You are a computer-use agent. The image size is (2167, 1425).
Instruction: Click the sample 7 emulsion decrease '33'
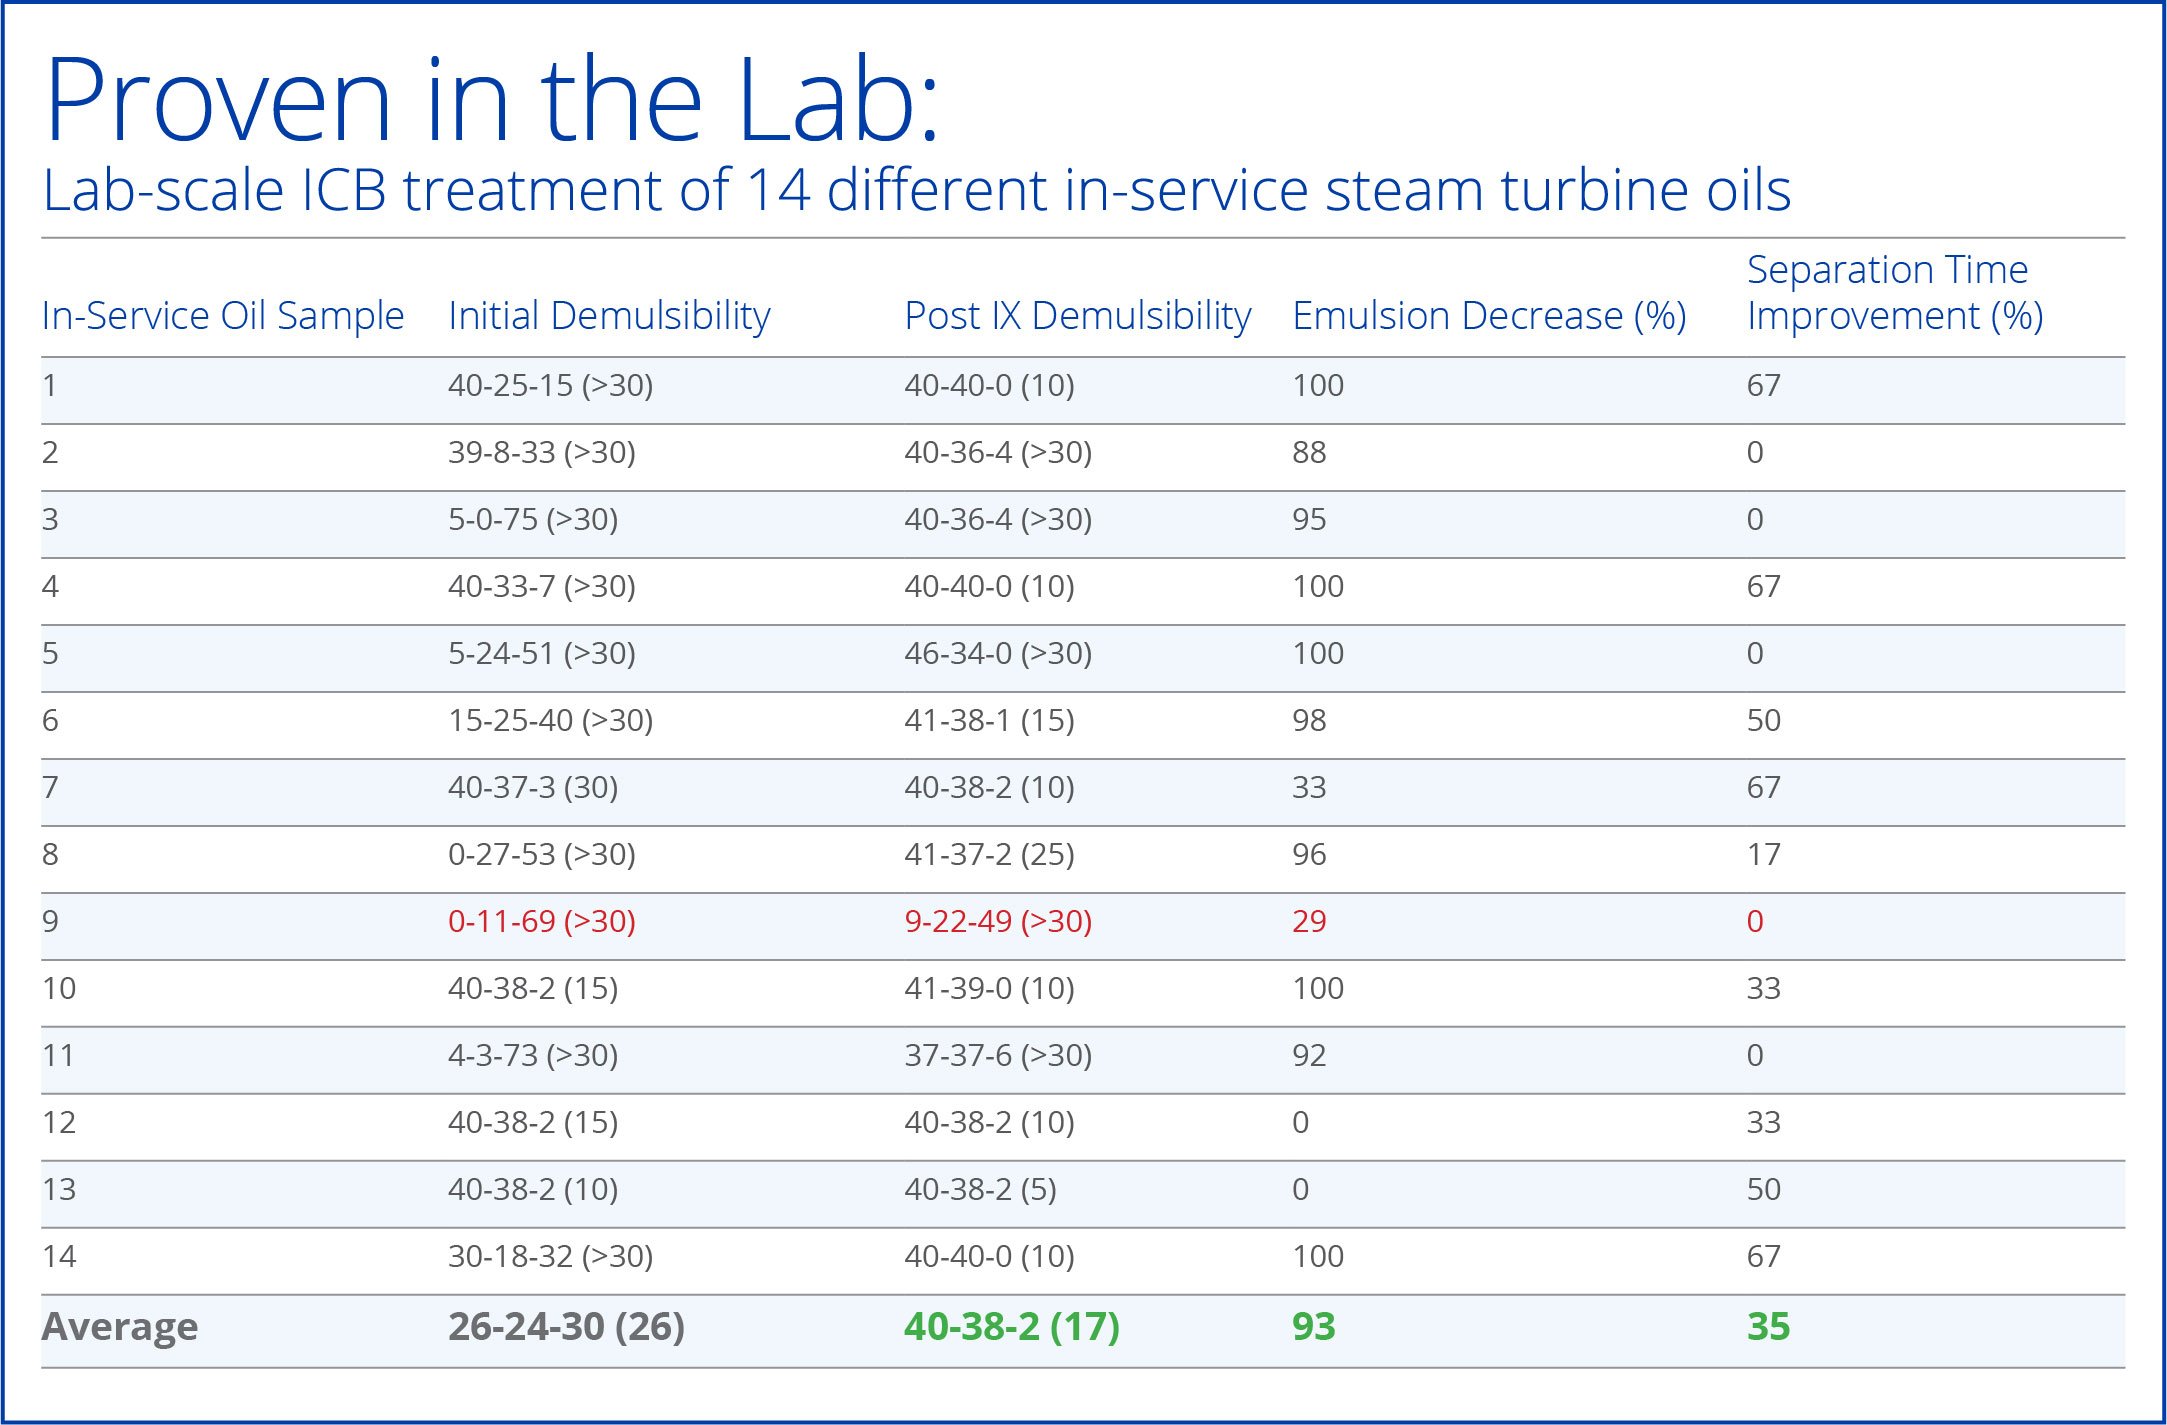[x=1308, y=787]
